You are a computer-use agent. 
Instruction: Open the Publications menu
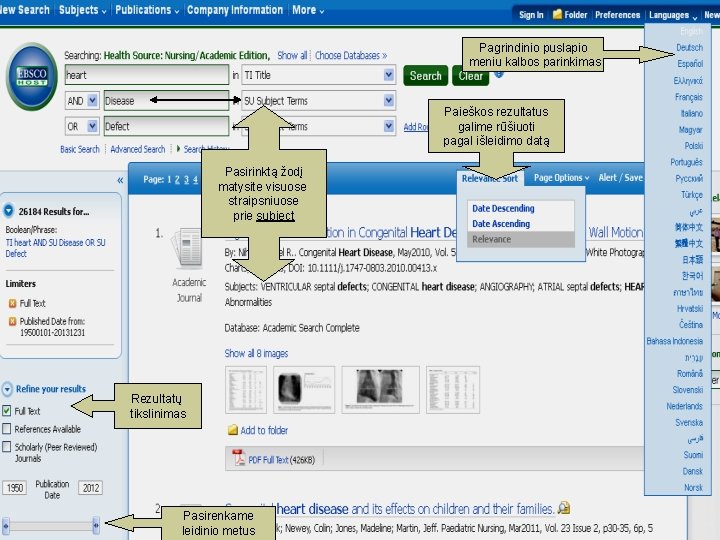pos(147,10)
